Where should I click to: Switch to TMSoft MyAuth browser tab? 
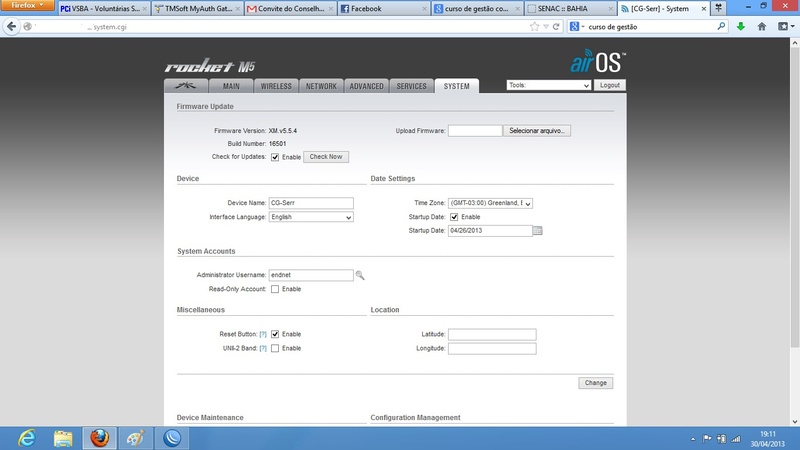coord(196,9)
